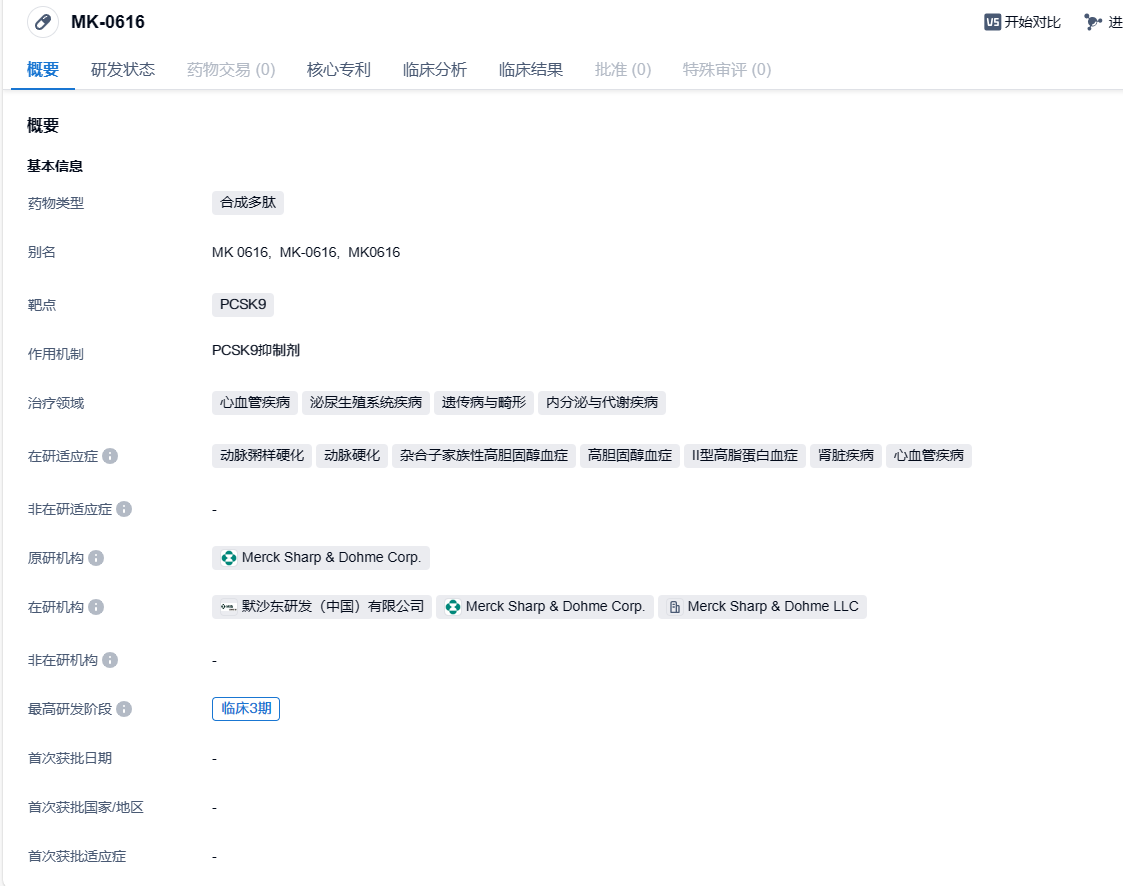Click info icon next to 最高研发阶段
1123x886 pixels.
124,709
